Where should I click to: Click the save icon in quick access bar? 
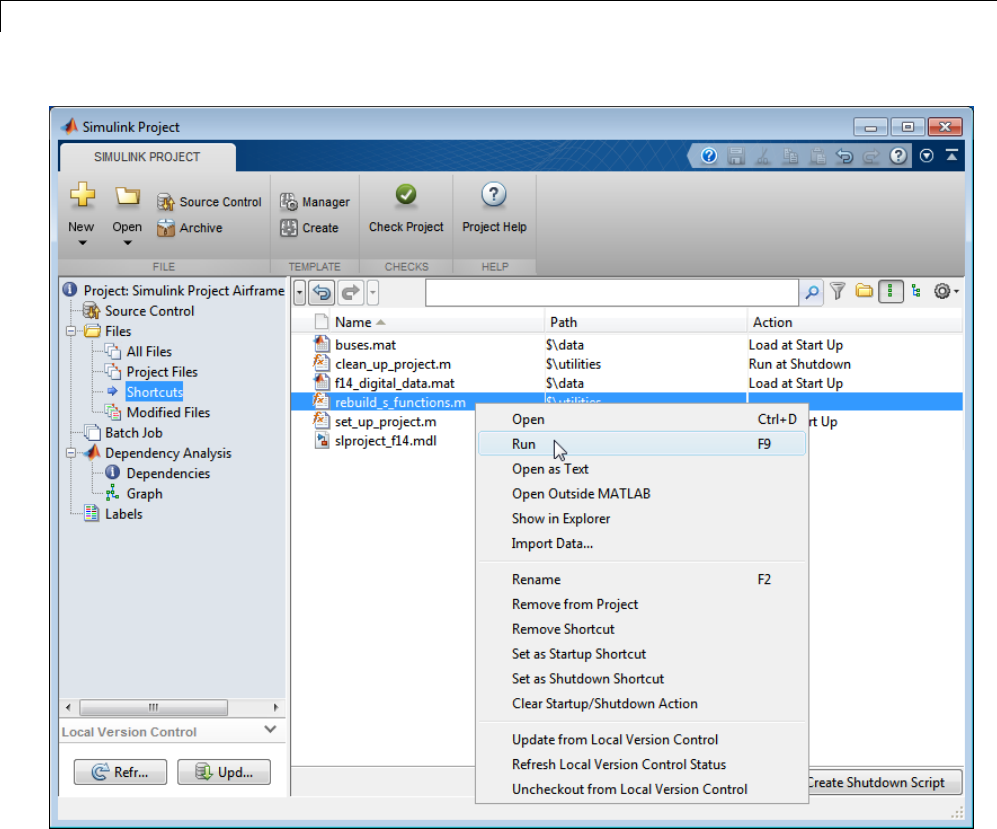pyautogui.click(x=736, y=156)
